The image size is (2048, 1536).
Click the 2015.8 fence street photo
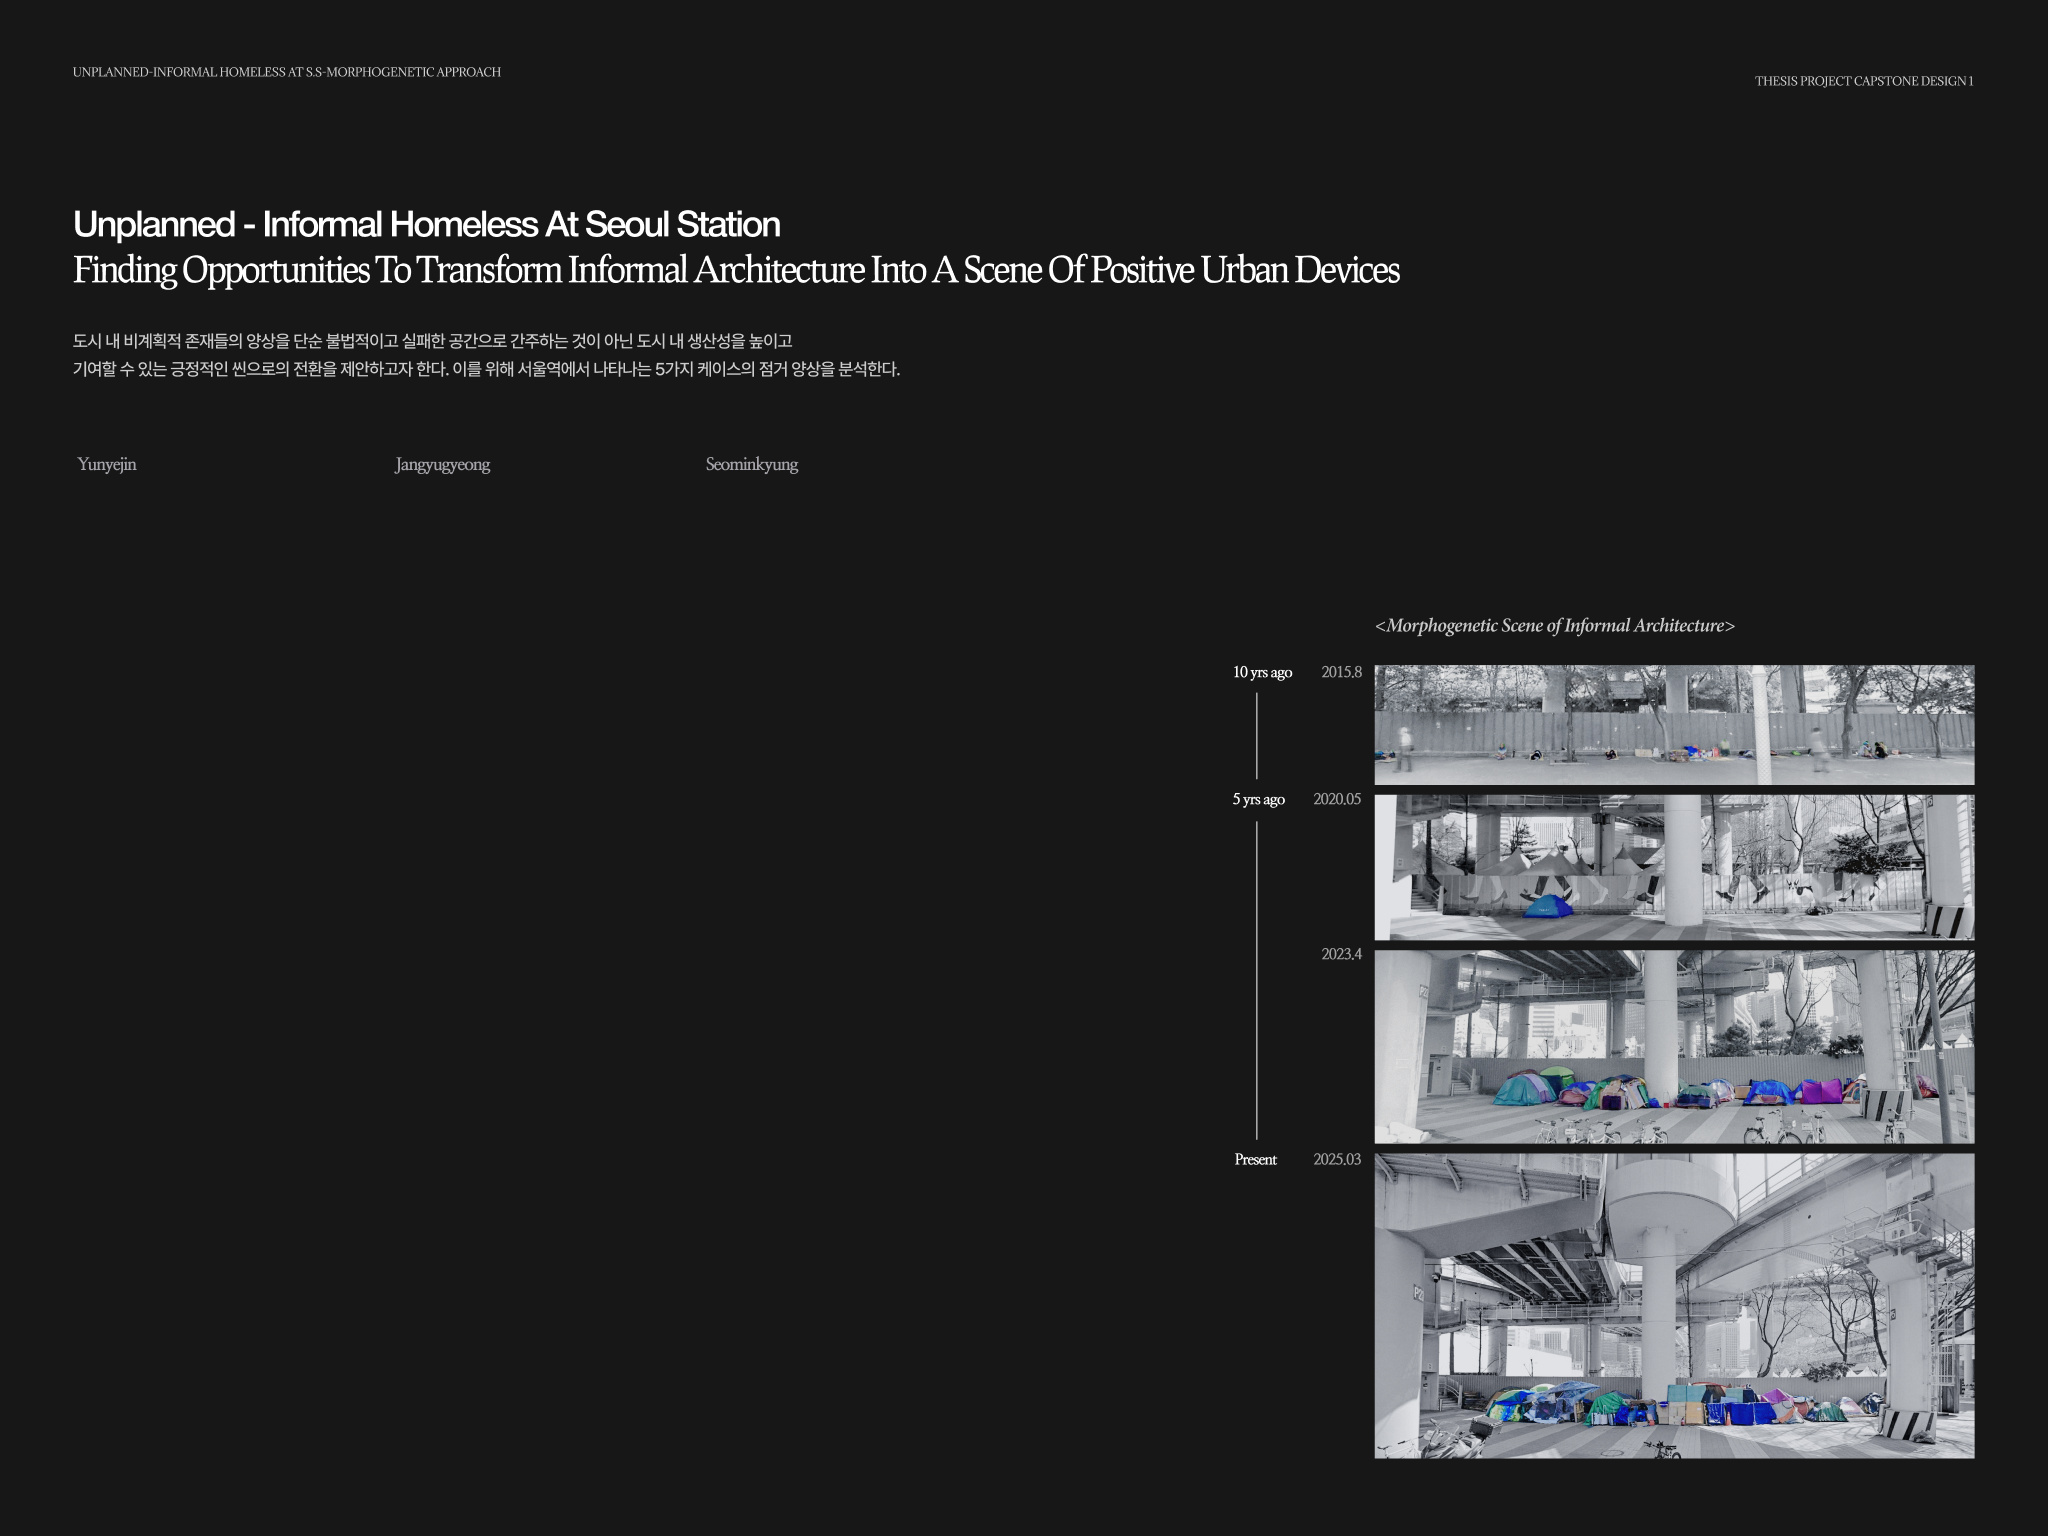pos(1673,724)
